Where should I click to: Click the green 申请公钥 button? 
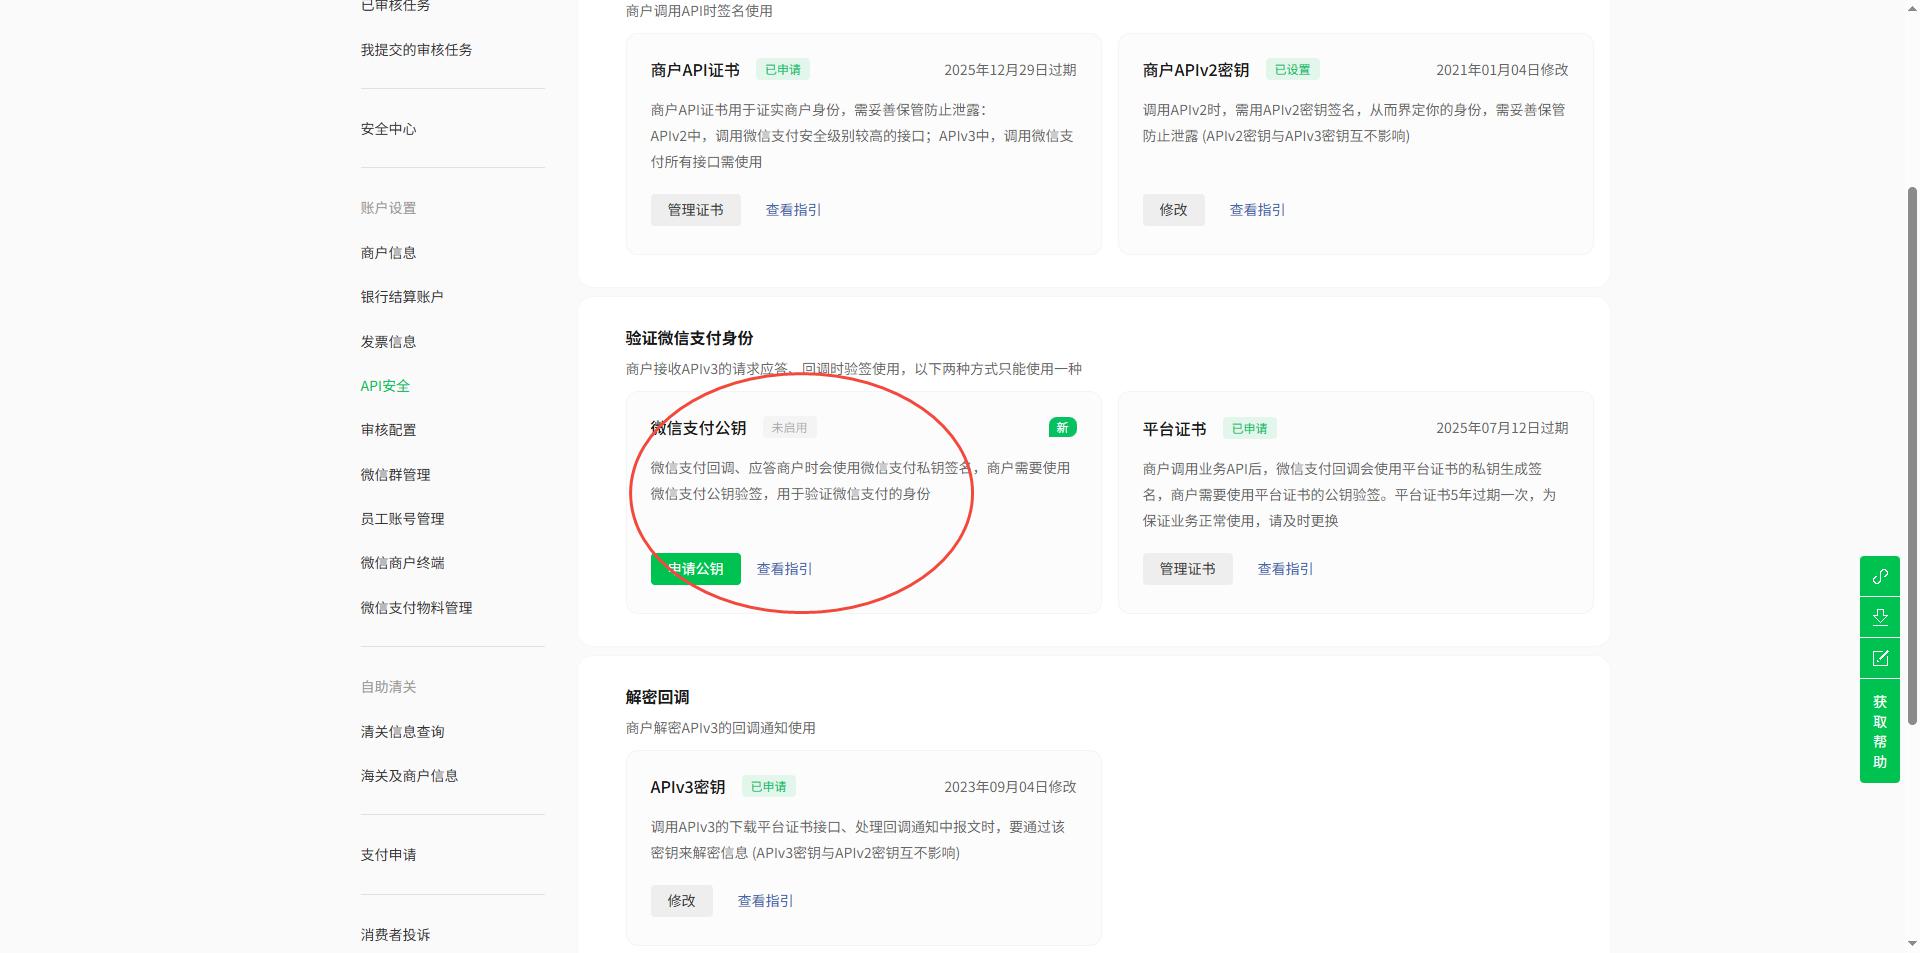[x=695, y=569]
